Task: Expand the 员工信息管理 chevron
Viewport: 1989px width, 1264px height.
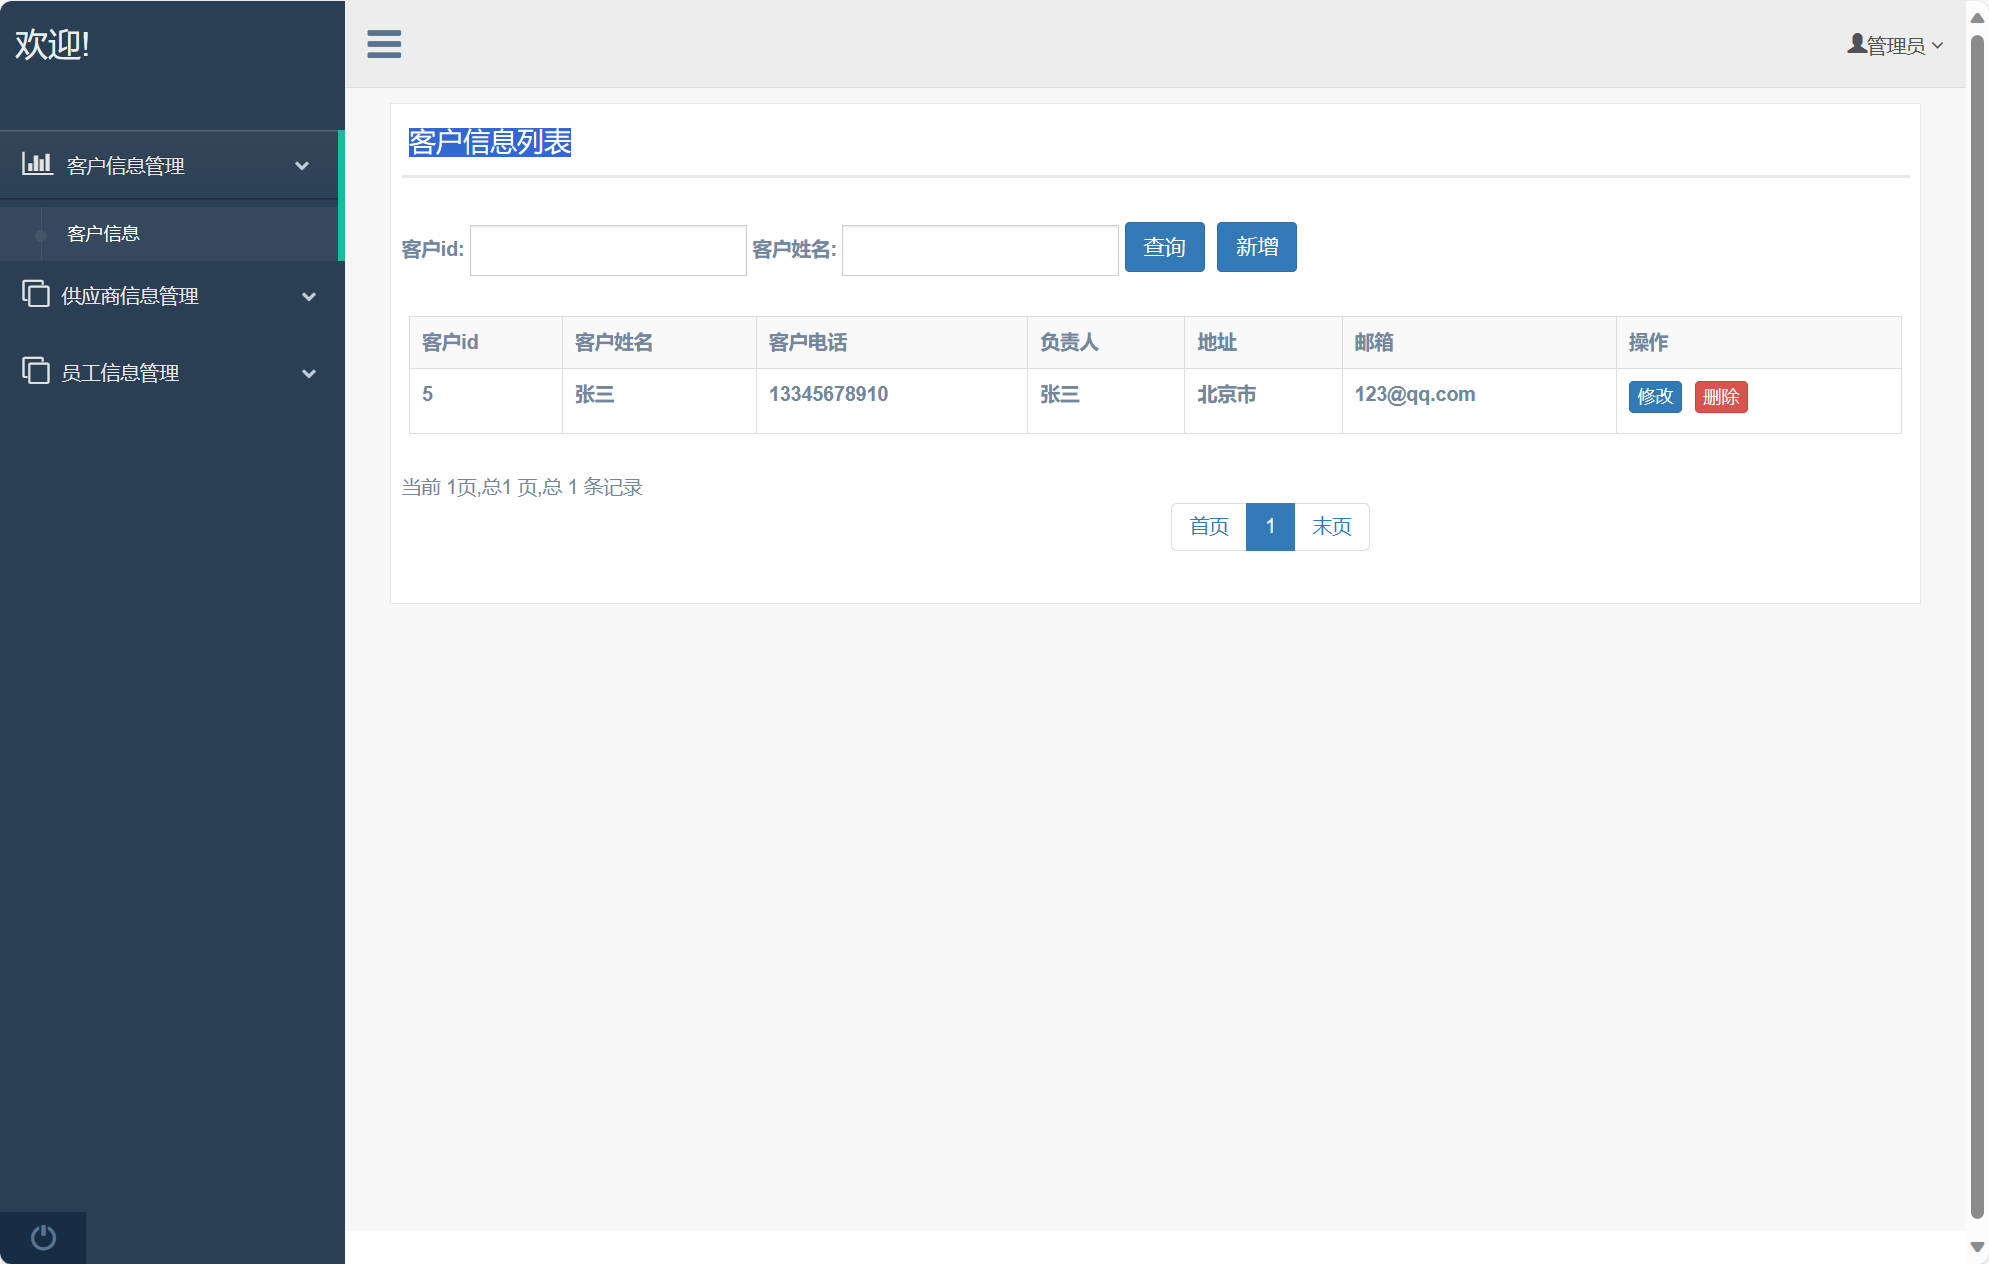Action: [x=309, y=374]
